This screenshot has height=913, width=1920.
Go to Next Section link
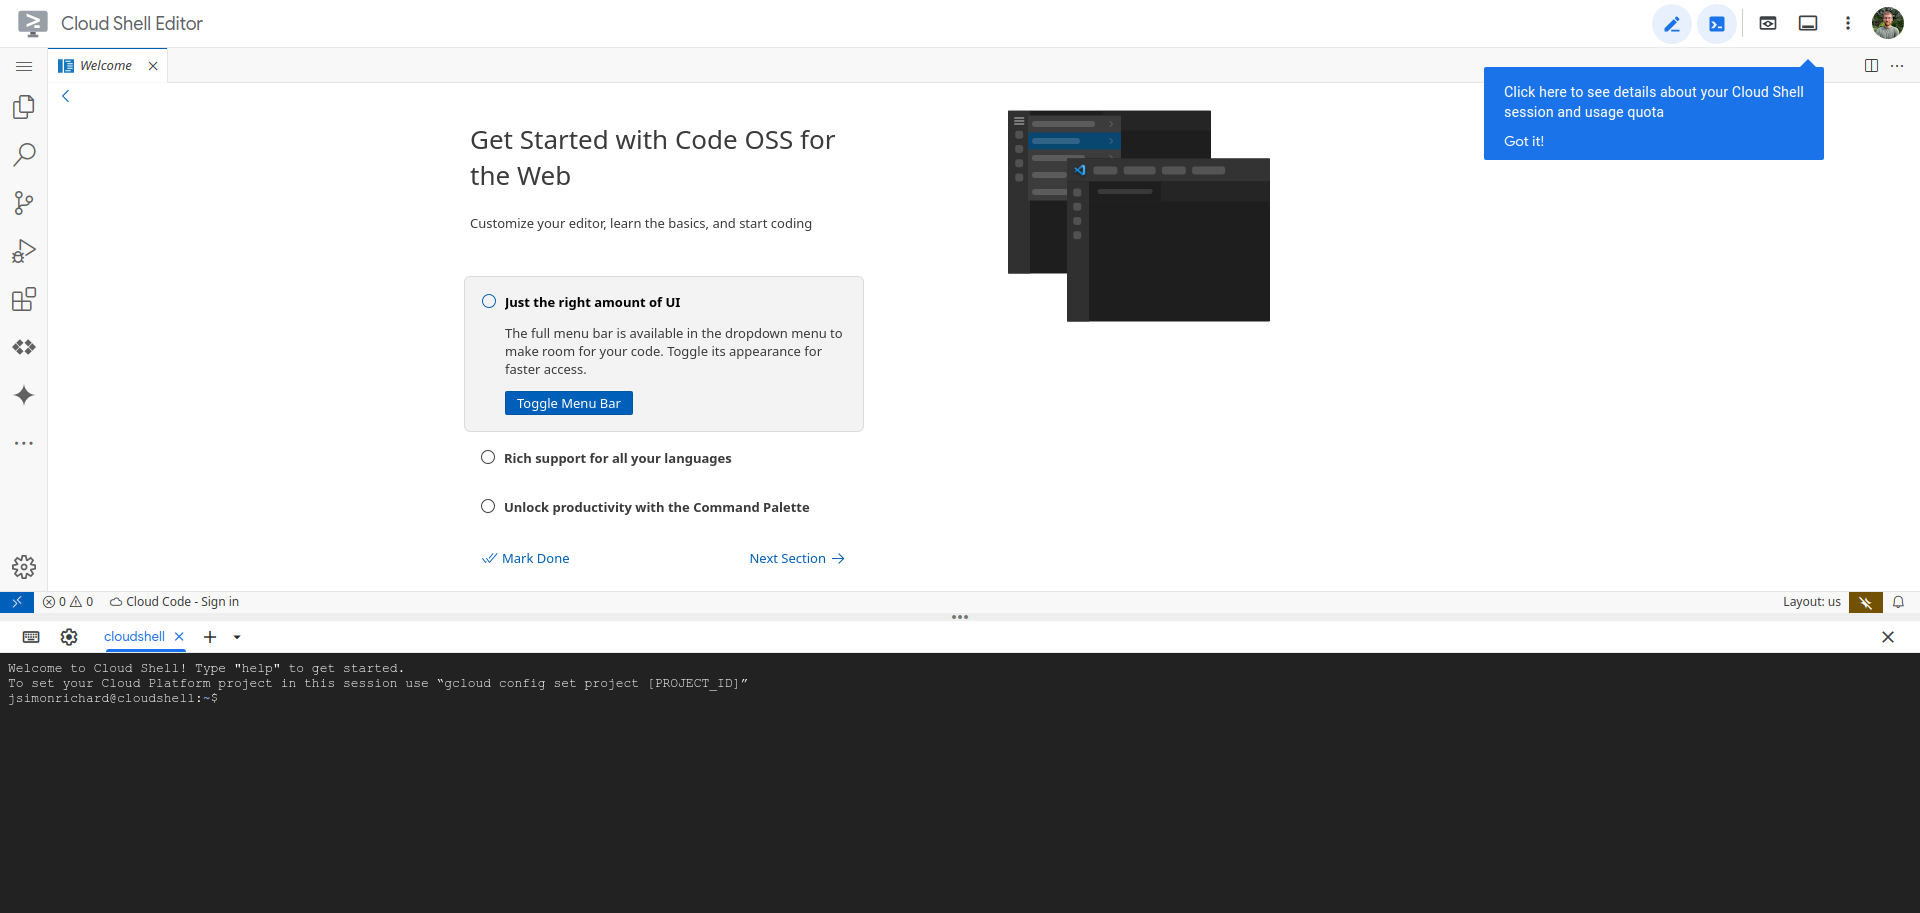(797, 559)
